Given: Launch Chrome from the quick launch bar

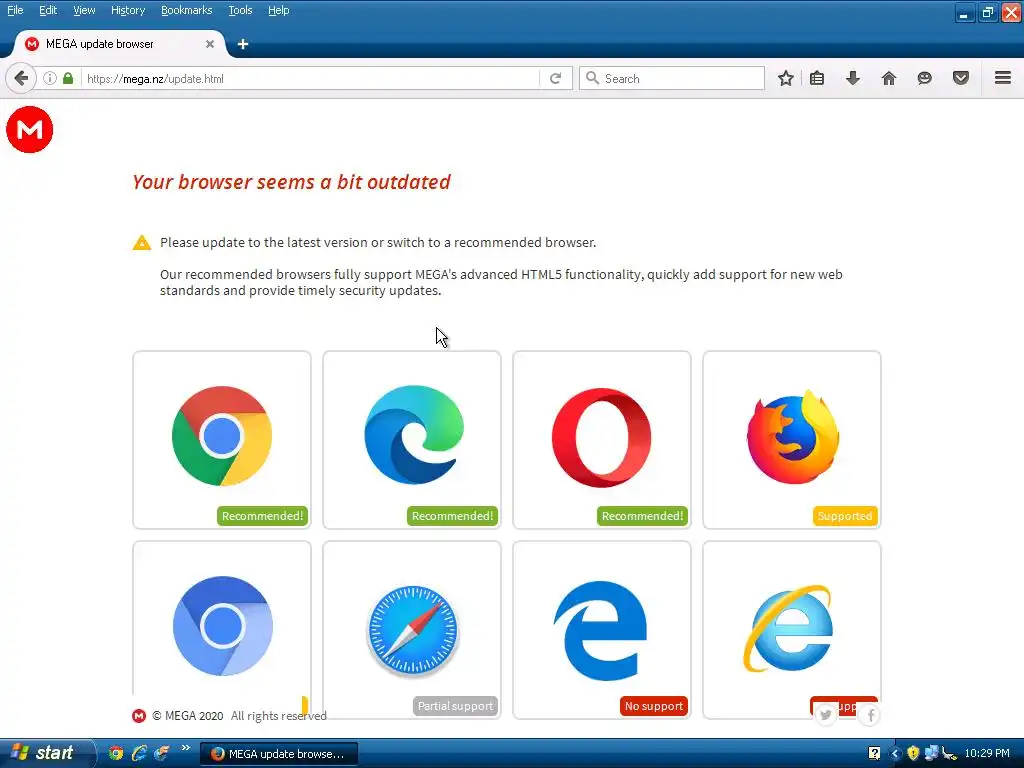Looking at the screenshot, I should pos(116,753).
